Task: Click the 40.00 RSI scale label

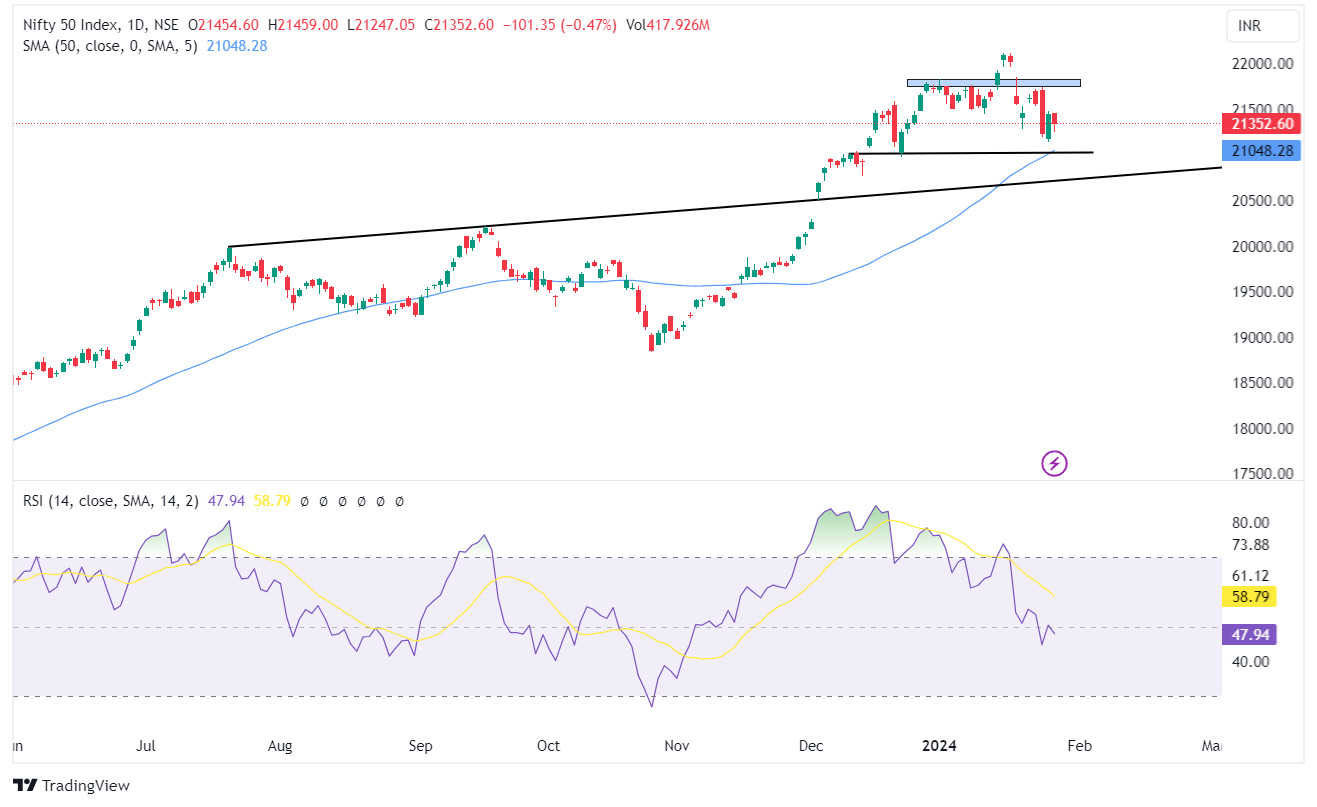Action: (1251, 661)
